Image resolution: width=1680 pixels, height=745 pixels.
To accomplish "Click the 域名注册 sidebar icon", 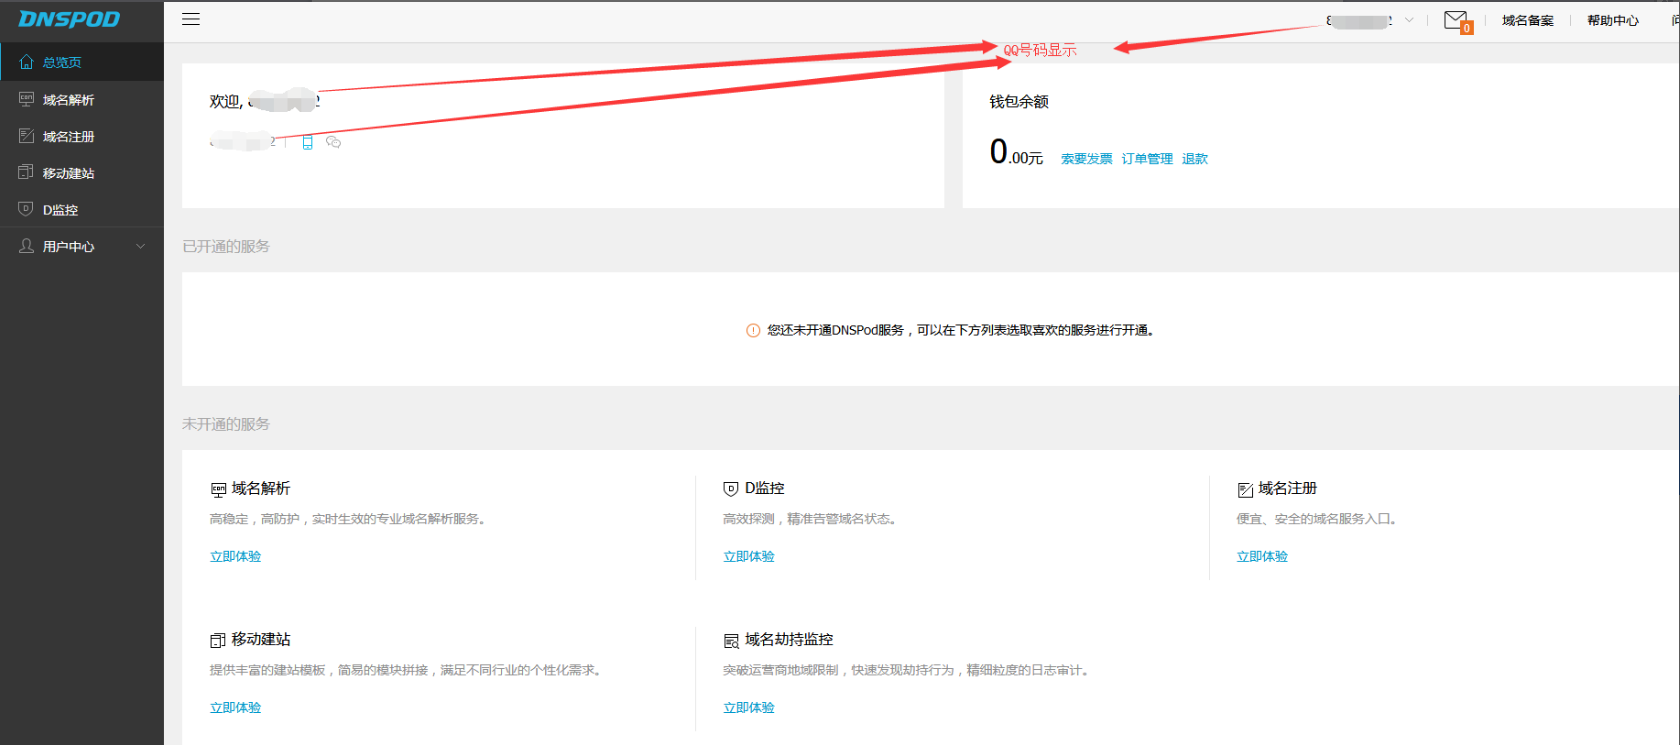I will (x=27, y=136).
